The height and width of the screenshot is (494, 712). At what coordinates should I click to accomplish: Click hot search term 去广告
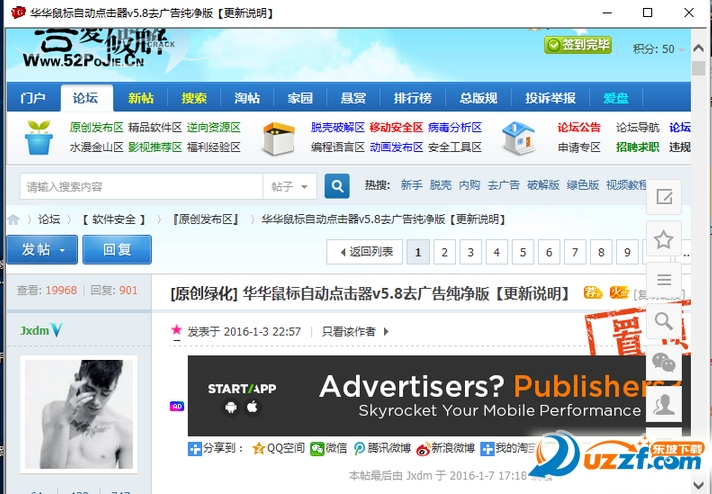pyautogui.click(x=504, y=185)
